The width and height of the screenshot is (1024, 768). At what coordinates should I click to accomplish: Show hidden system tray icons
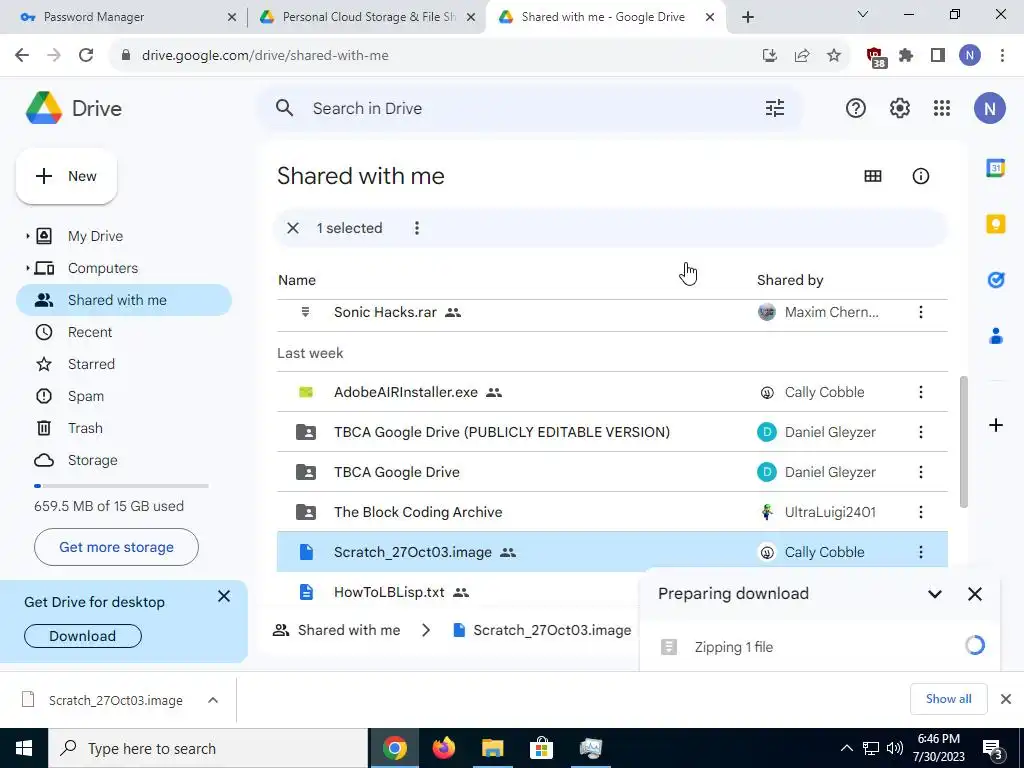[846, 748]
